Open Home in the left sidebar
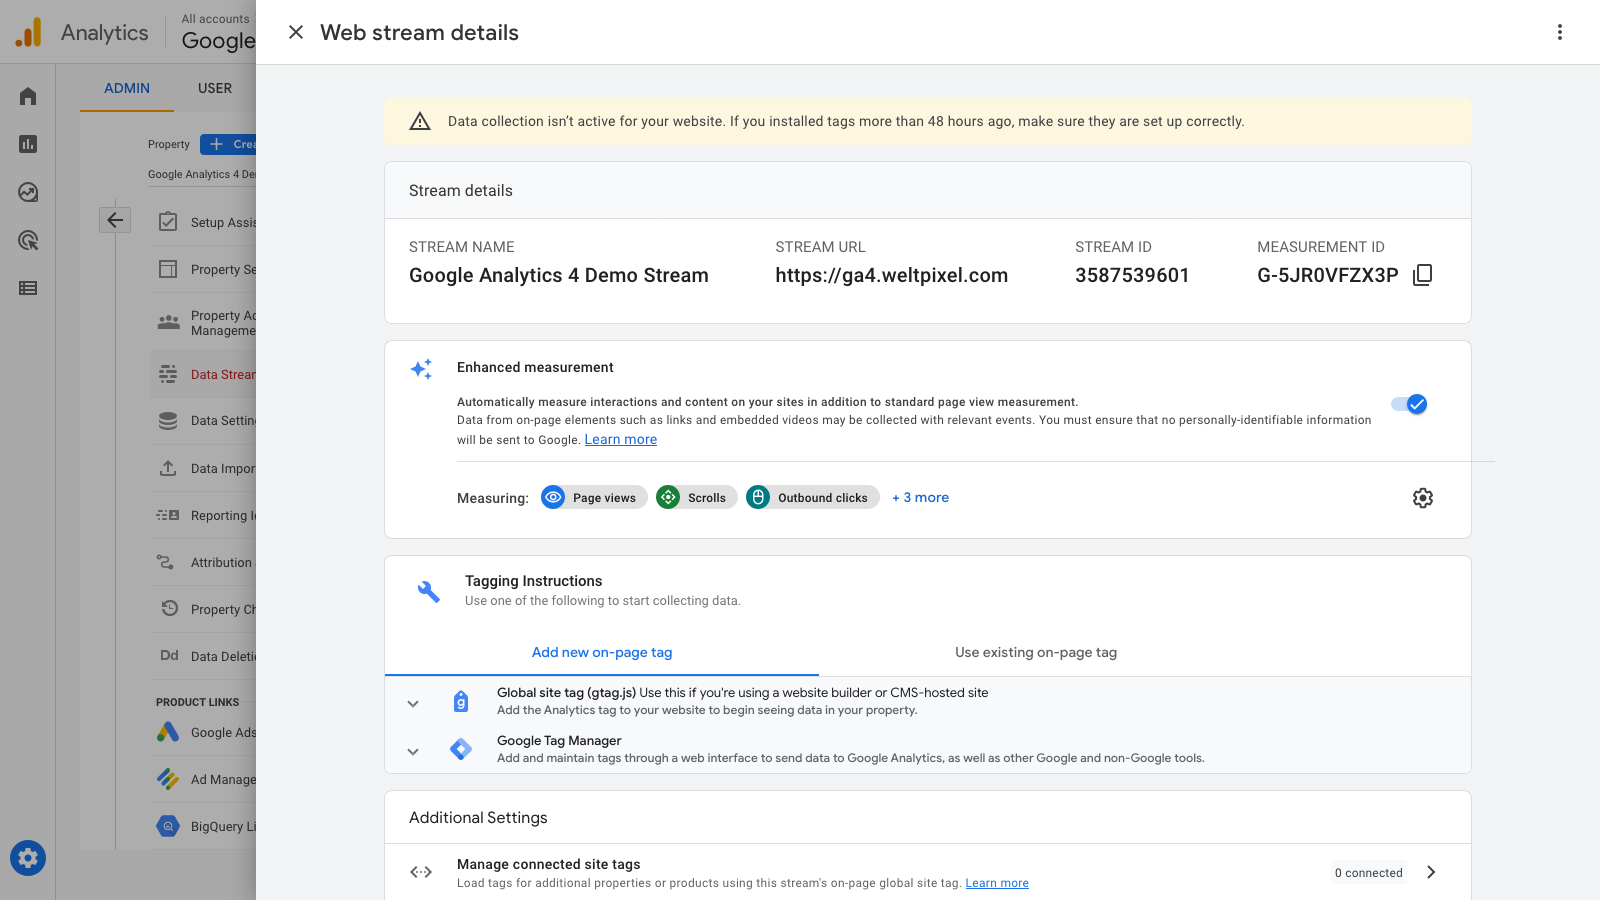Screen dimensions: 1600x900 click(x=28, y=96)
